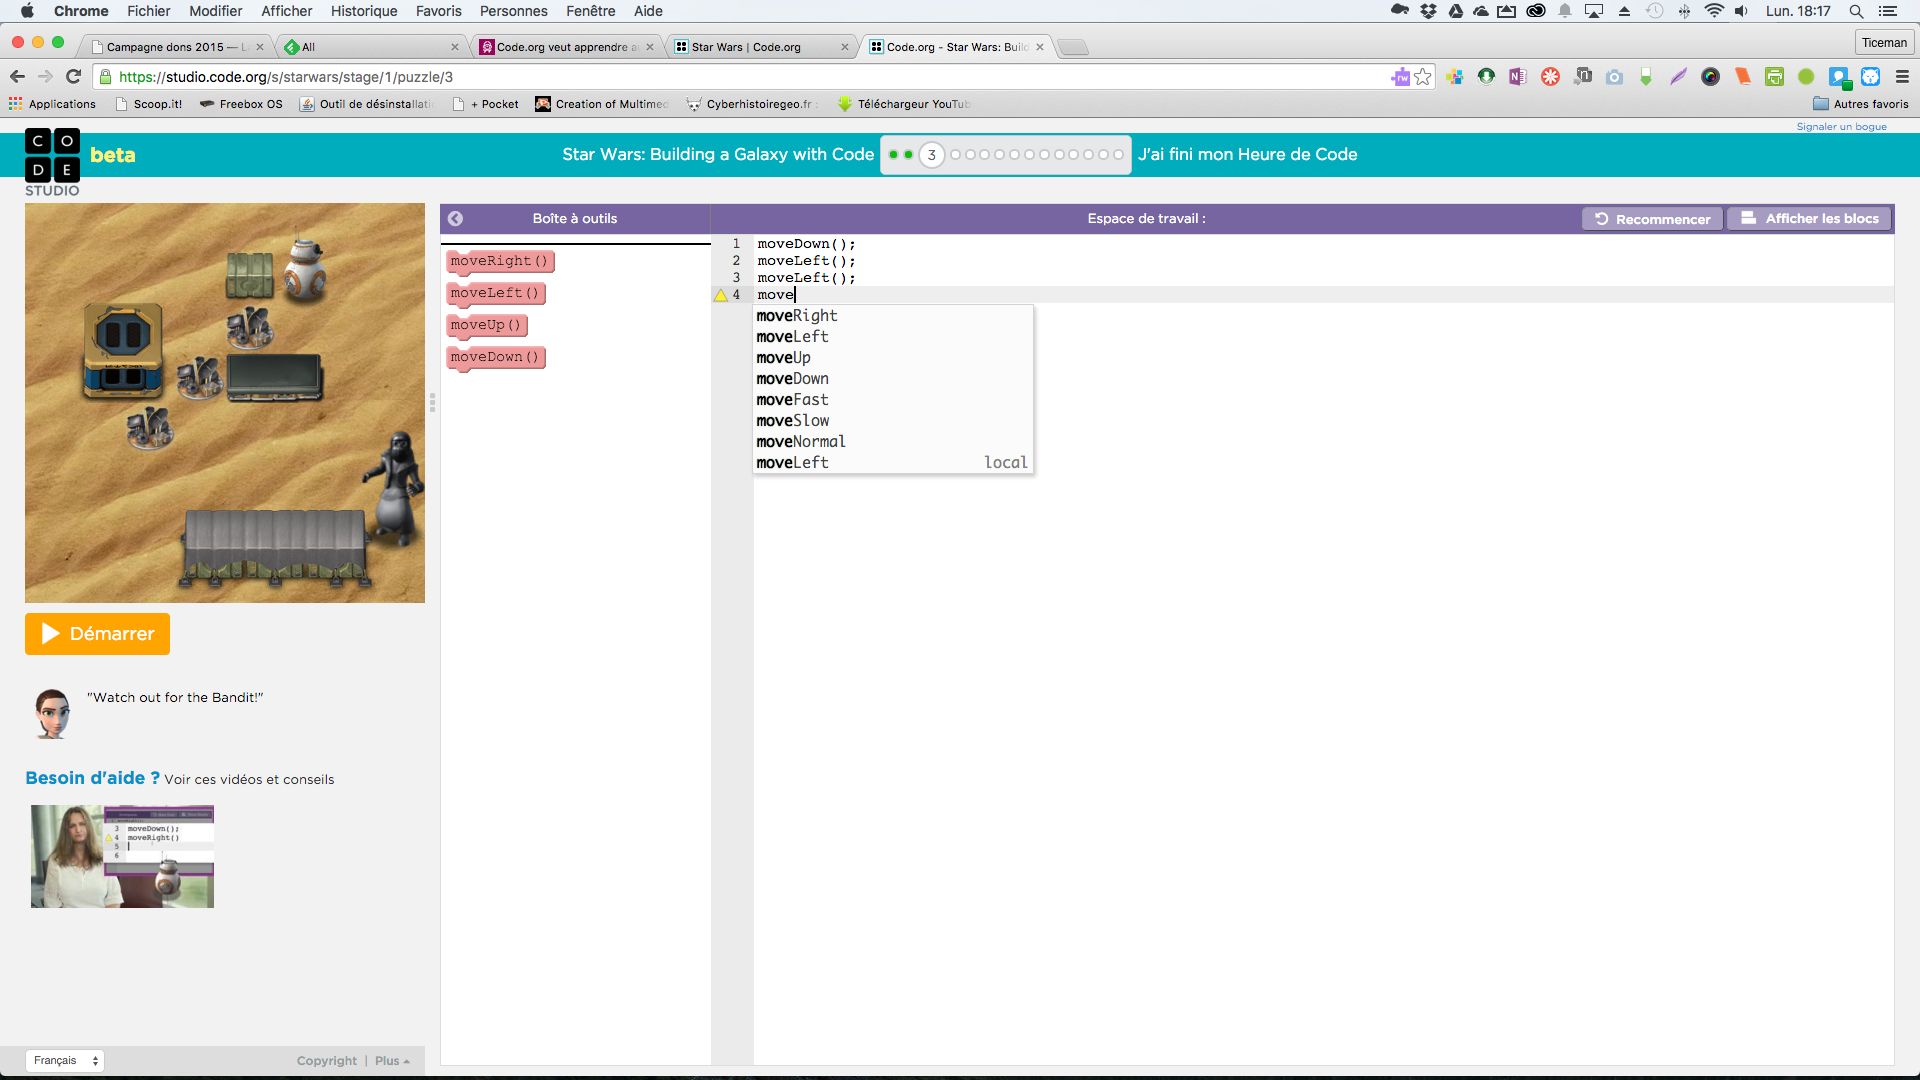Click the help video thumbnail

pos(122,856)
